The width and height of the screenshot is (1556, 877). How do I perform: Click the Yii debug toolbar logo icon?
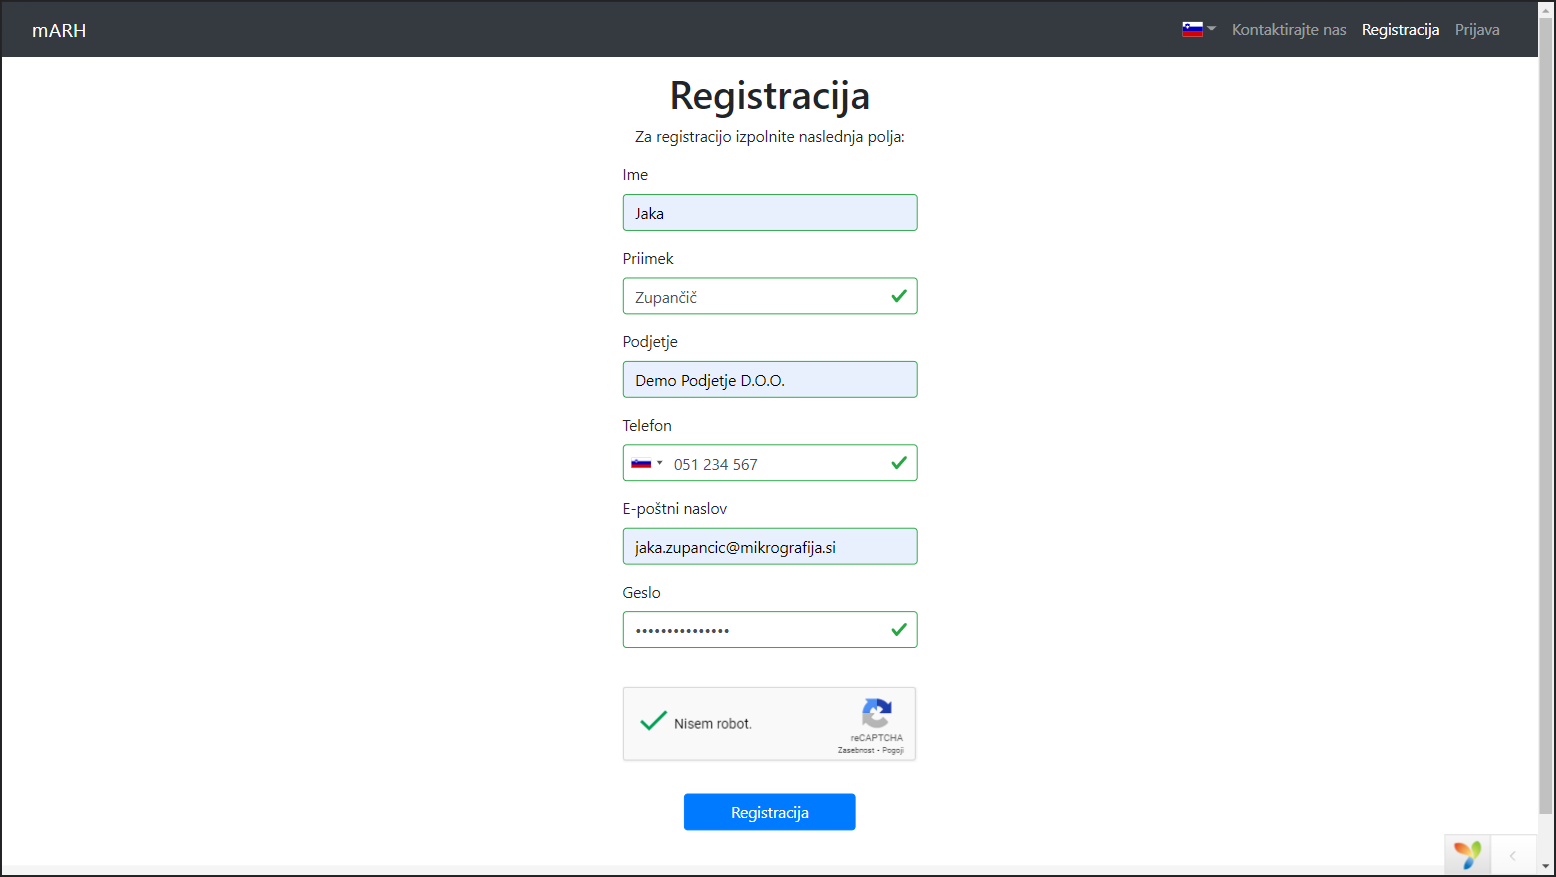pos(1467,855)
